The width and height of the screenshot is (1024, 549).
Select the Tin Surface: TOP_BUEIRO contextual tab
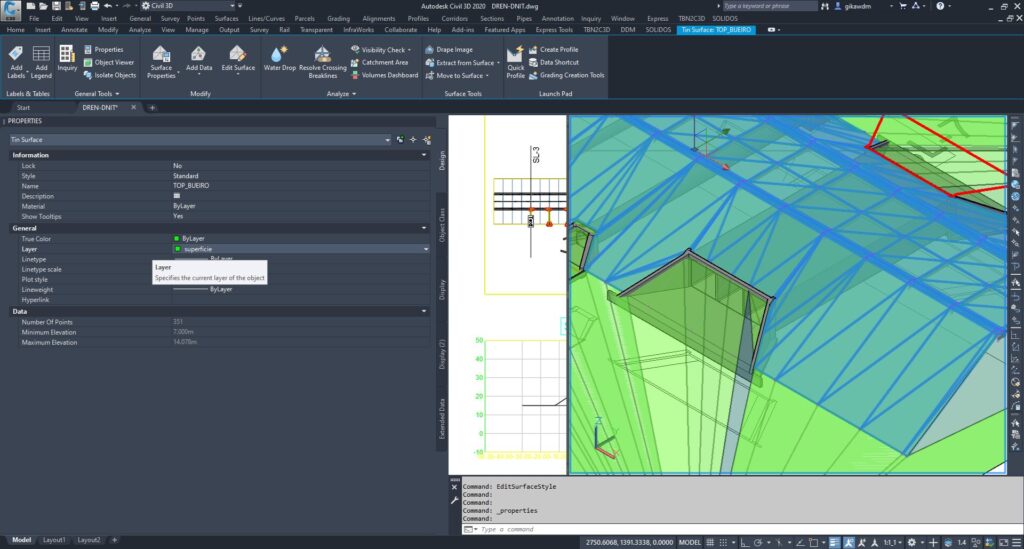pos(716,30)
